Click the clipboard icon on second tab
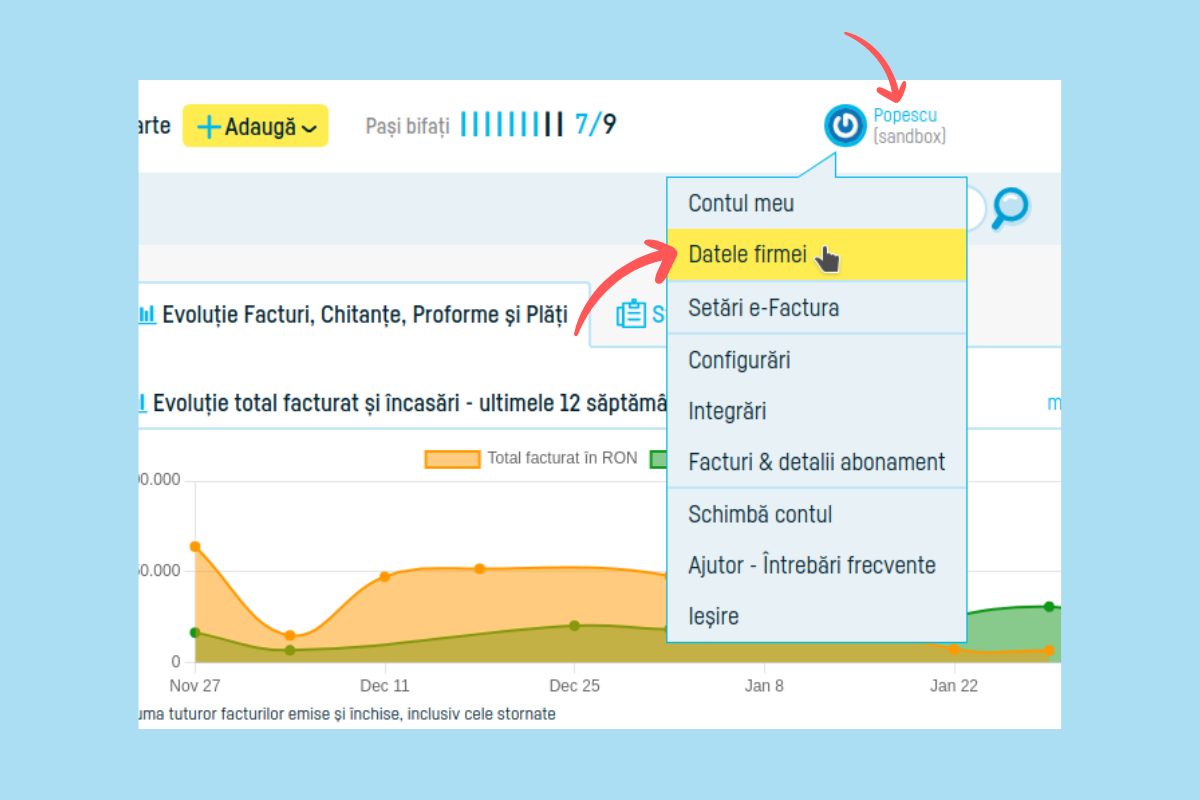The width and height of the screenshot is (1200, 800). tap(631, 314)
